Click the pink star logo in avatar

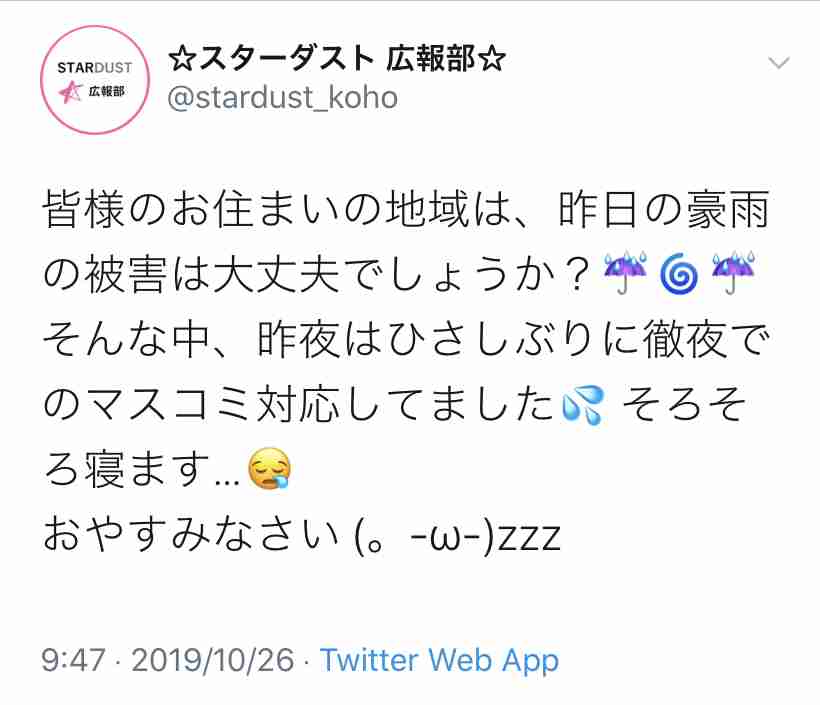[70, 93]
